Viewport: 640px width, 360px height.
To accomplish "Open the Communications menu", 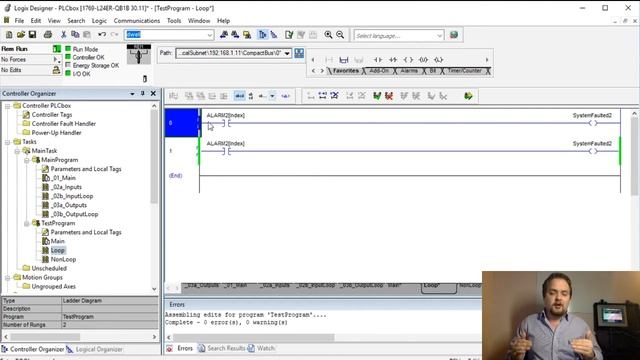I will tap(137, 20).
